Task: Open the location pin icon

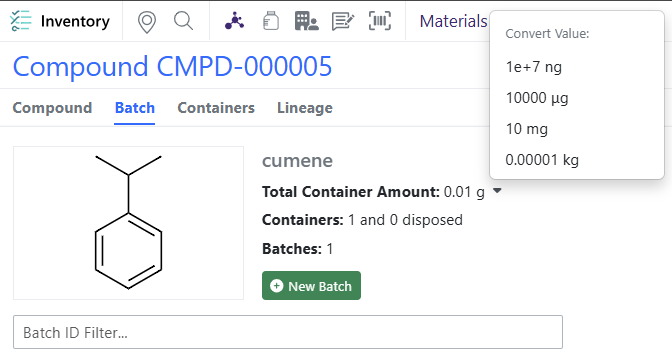Action: point(147,21)
